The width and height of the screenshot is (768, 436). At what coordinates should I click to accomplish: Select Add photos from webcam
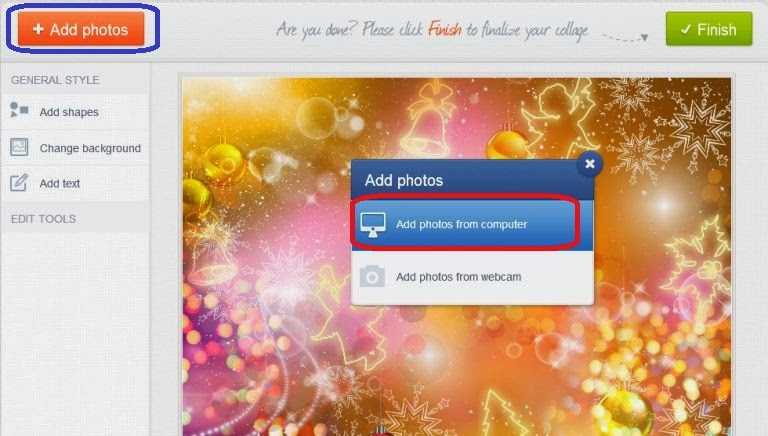pyautogui.click(x=472, y=277)
